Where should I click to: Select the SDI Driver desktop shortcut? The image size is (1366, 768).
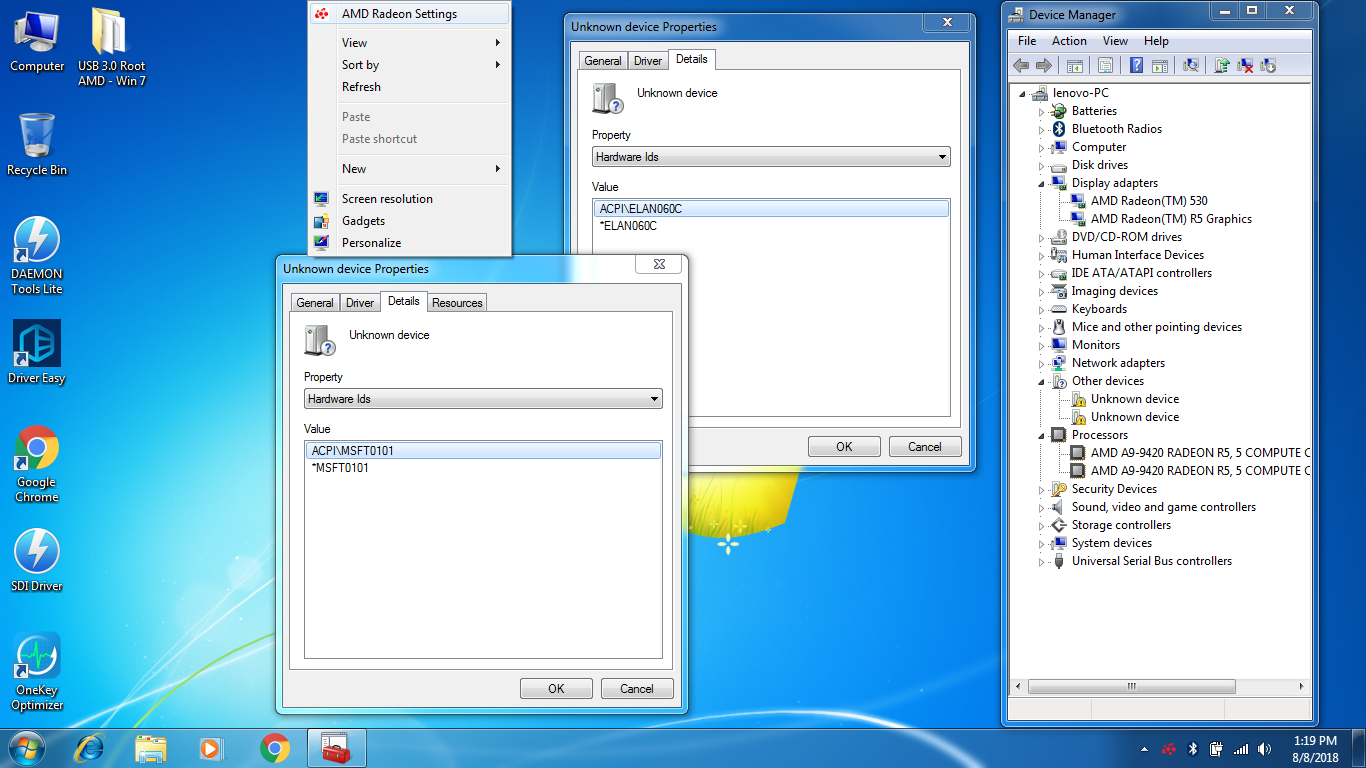(x=37, y=560)
